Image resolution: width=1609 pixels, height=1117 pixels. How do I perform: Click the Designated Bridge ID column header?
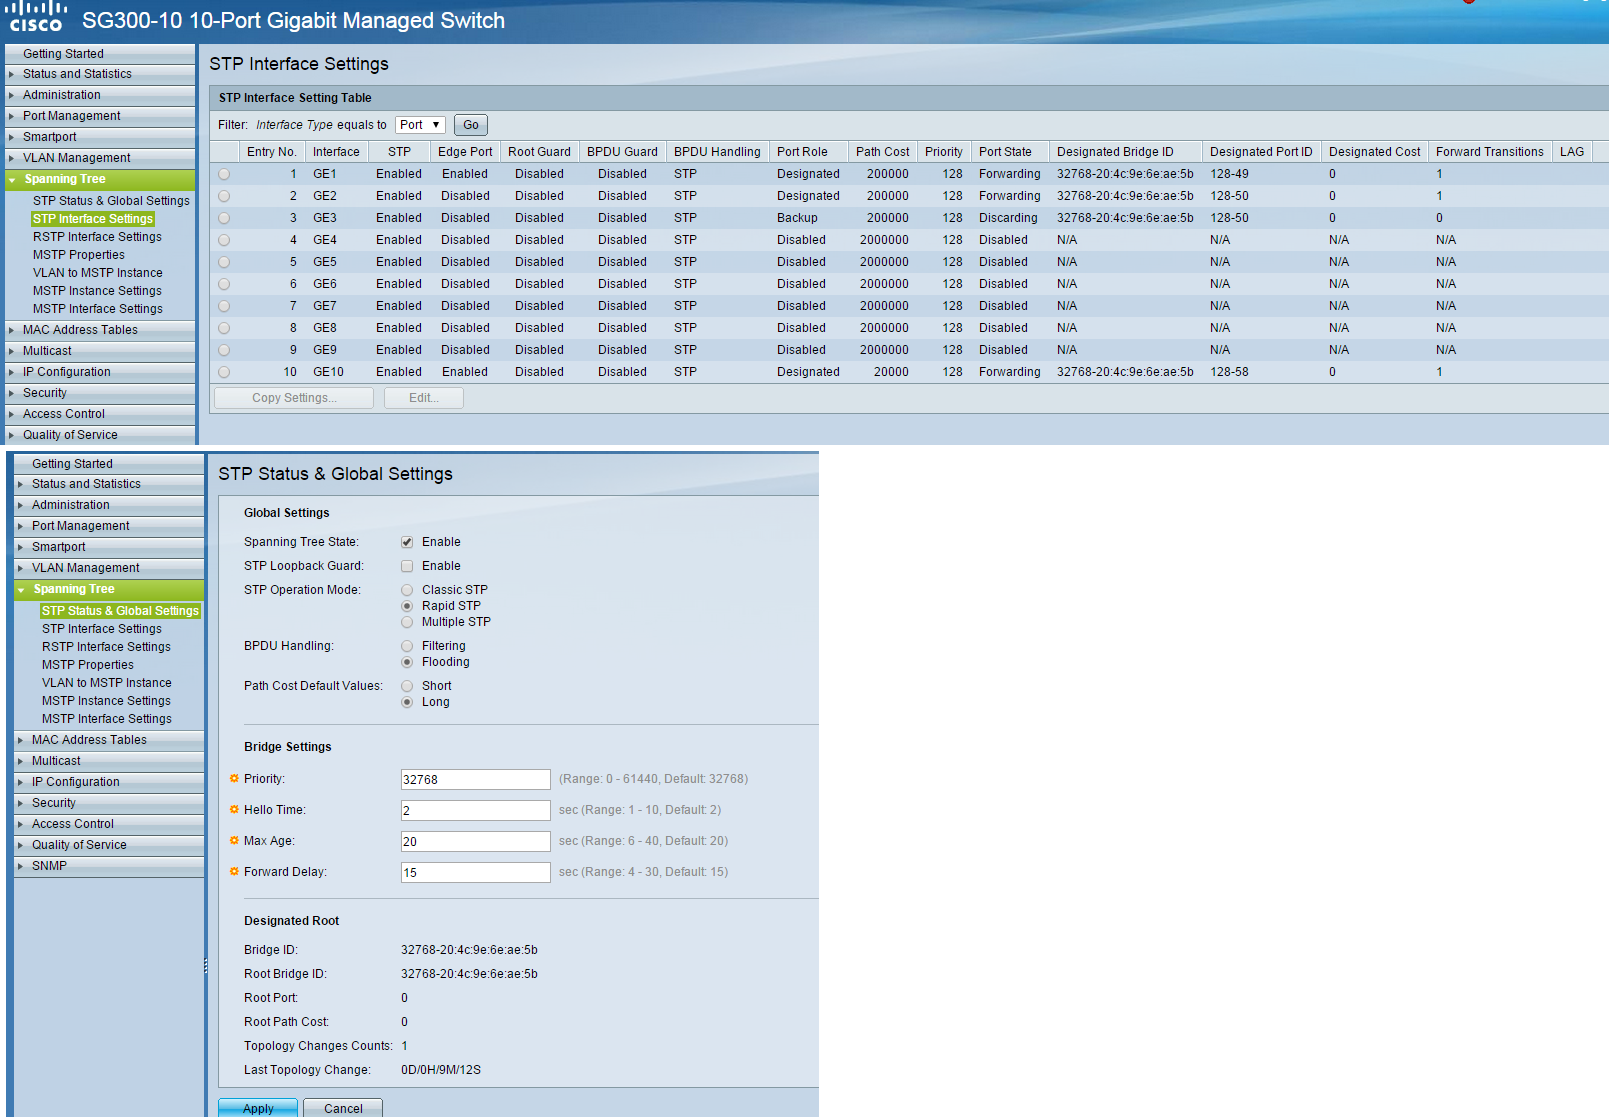coord(1125,152)
